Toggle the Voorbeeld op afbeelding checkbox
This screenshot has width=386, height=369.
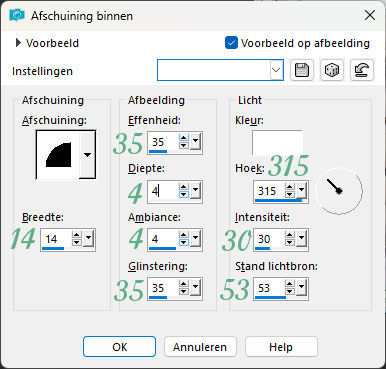click(x=231, y=43)
